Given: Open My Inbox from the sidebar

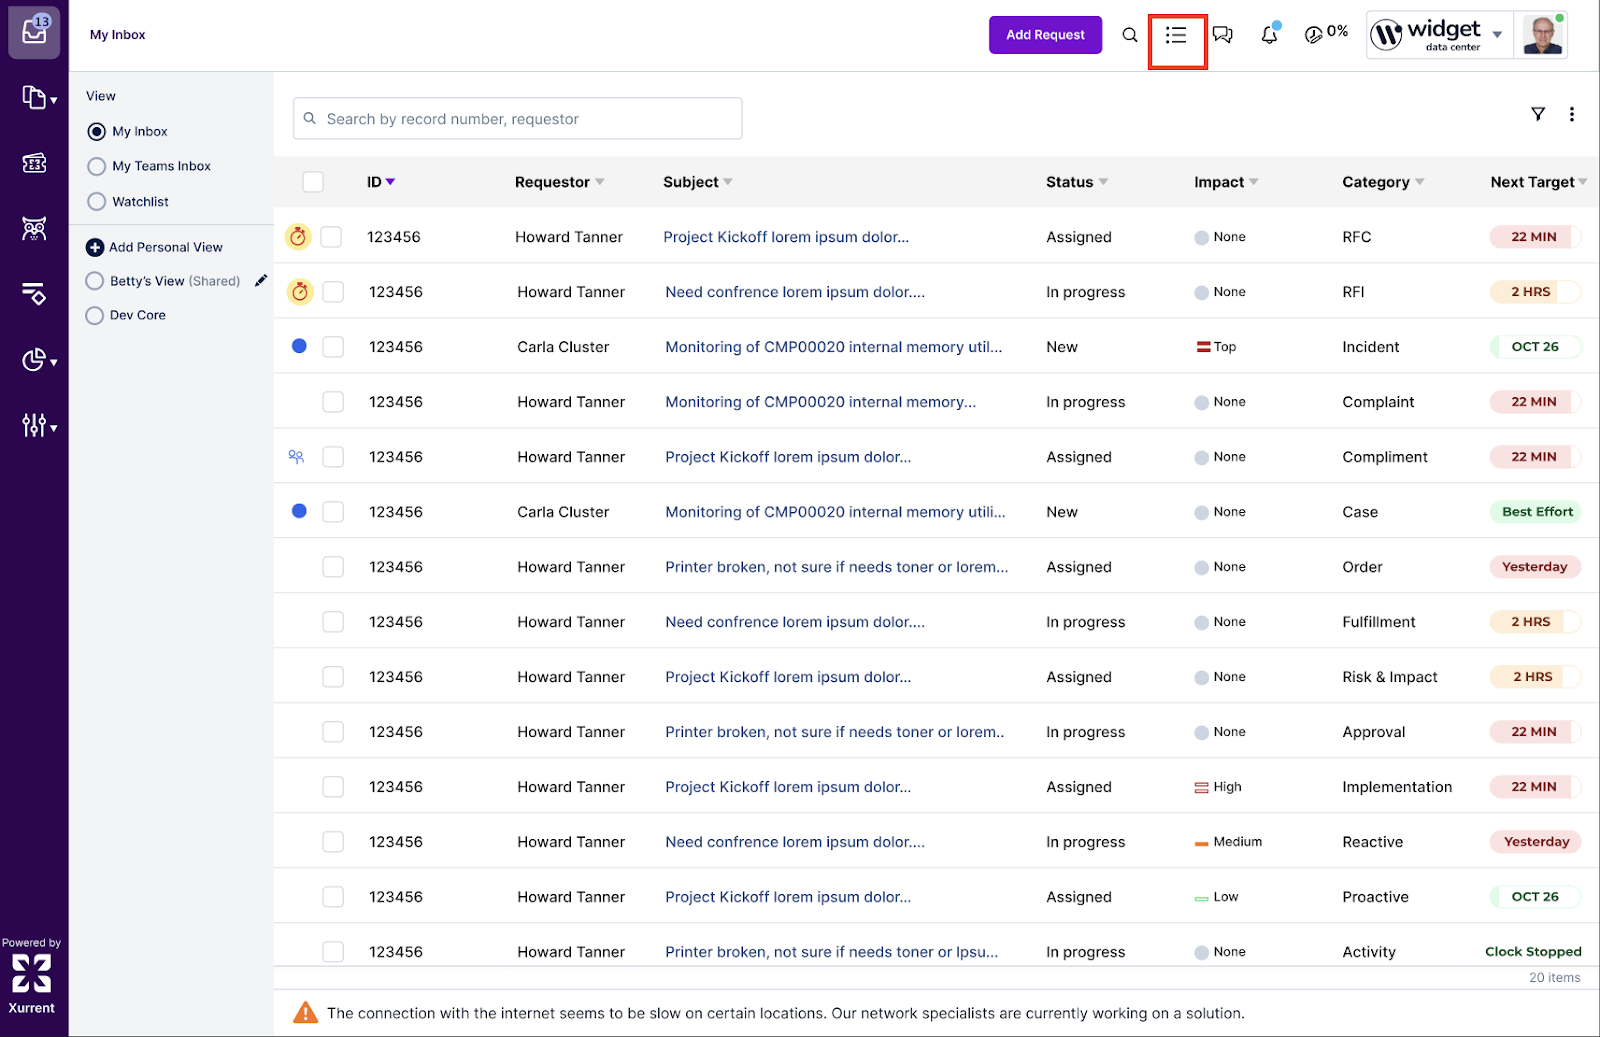Looking at the screenshot, I should coord(35,31).
